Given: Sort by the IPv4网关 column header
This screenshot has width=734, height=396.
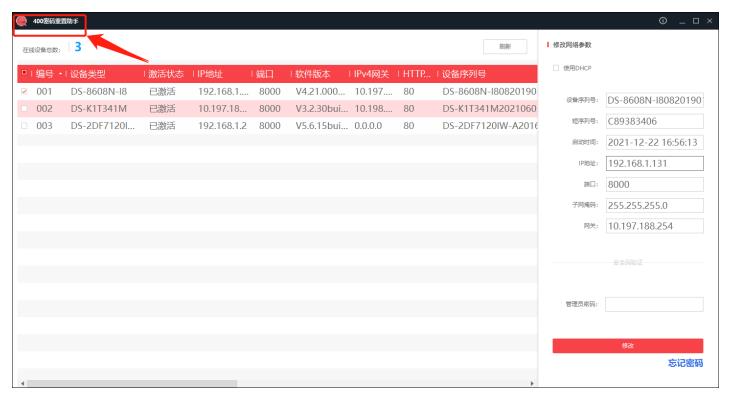Looking at the screenshot, I should 372,74.
